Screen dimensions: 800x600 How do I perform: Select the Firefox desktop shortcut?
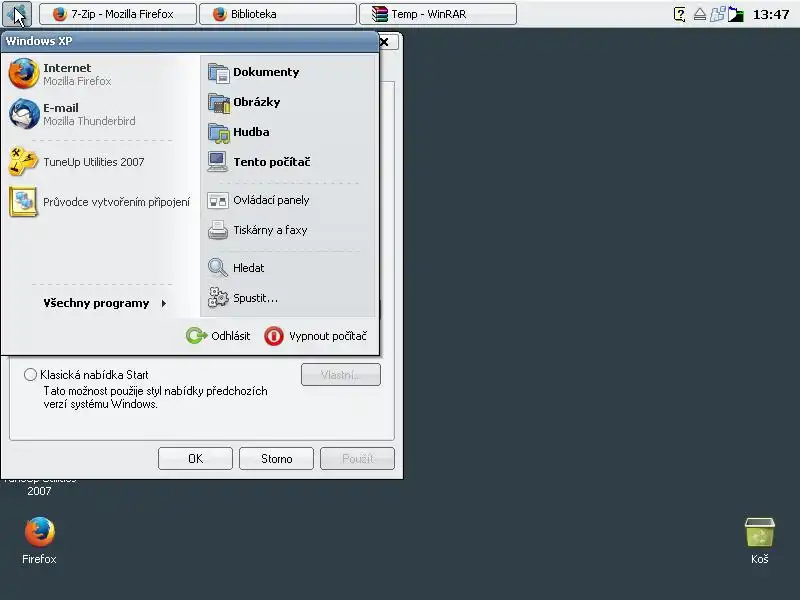[39, 540]
